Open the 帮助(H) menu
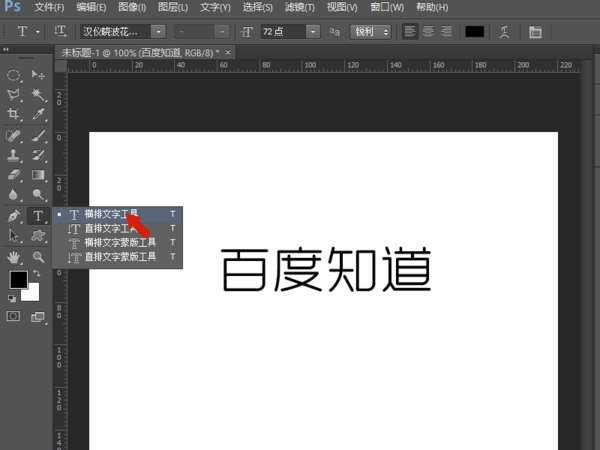The image size is (600, 450). (x=432, y=7)
